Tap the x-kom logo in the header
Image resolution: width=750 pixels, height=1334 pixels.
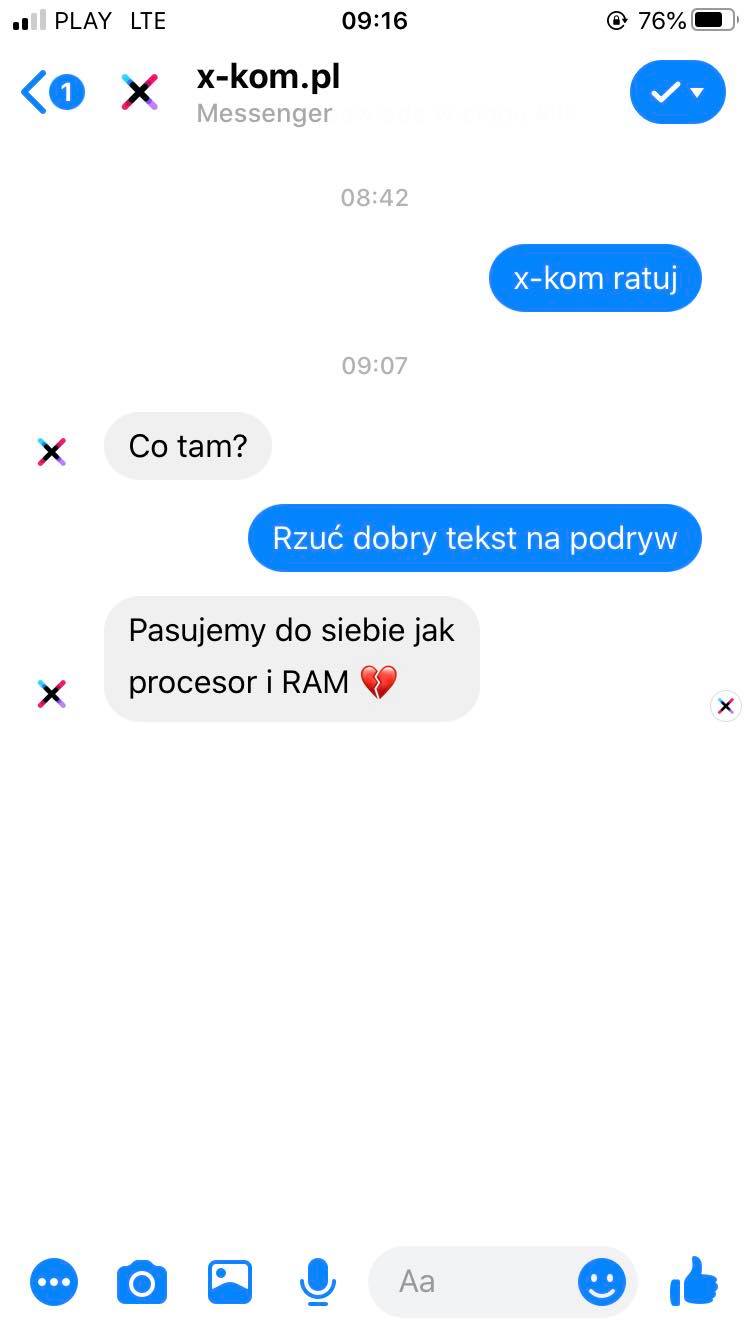pyautogui.click(x=140, y=92)
